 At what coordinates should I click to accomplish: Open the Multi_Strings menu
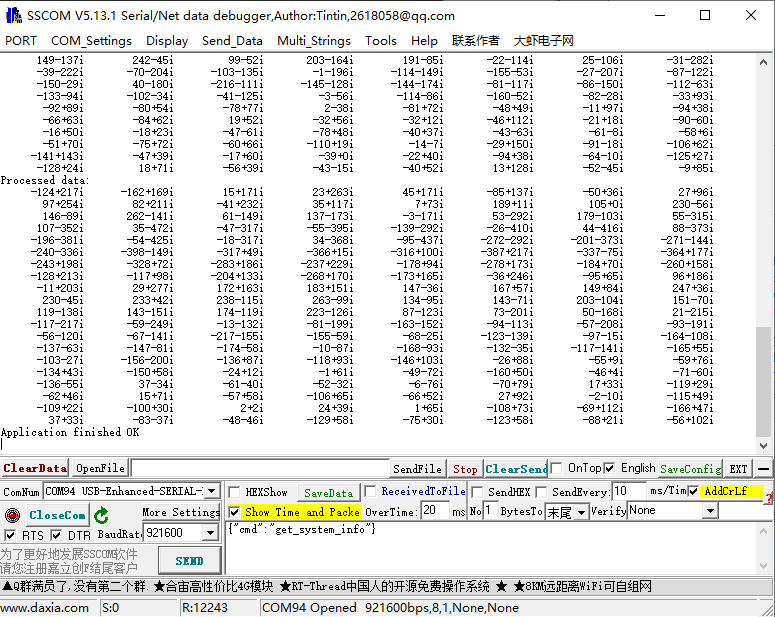(314, 41)
